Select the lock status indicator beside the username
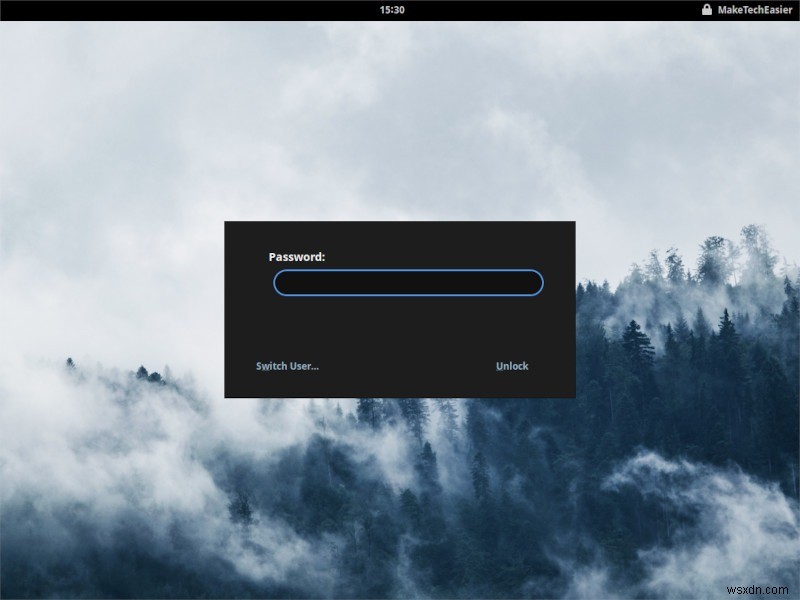The height and width of the screenshot is (600, 800). (705, 9)
